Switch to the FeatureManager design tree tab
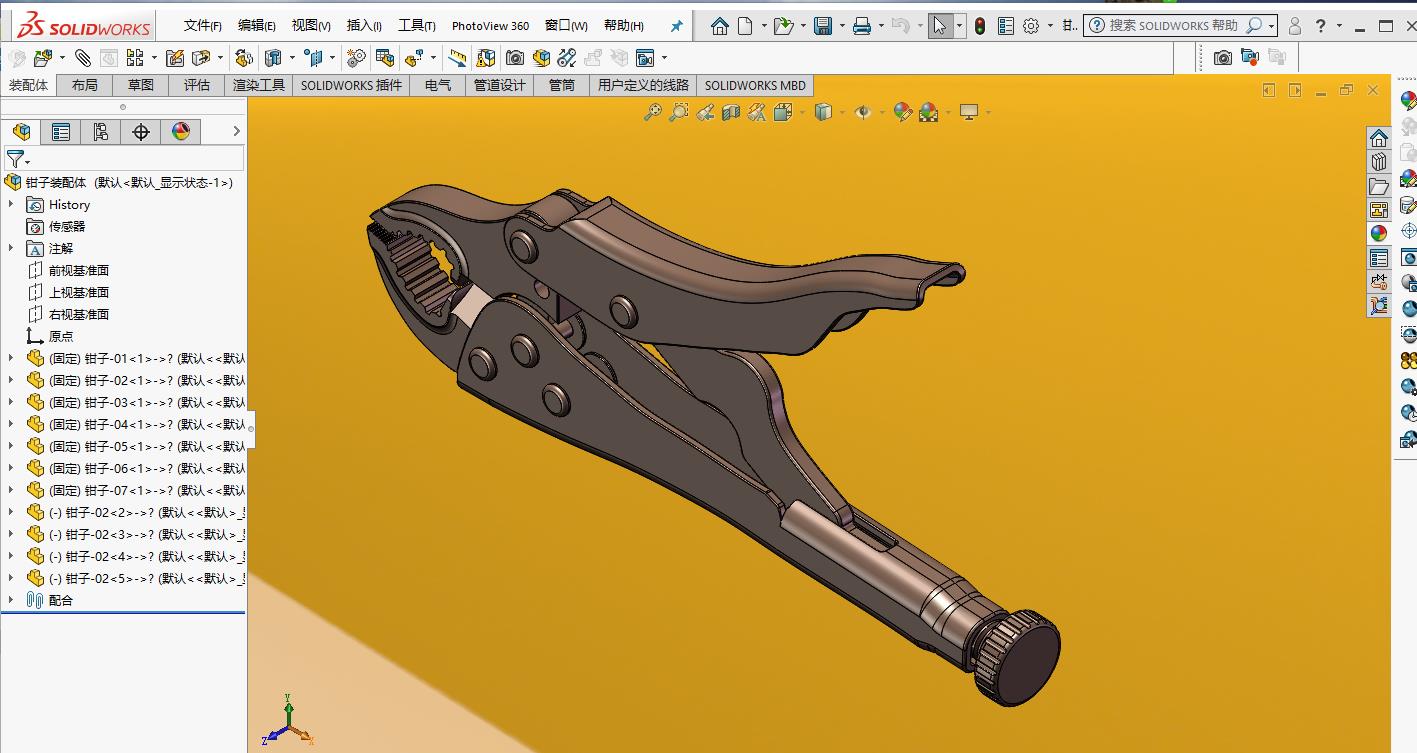Image resolution: width=1417 pixels, height=753 pixels. click(x=21, y=132)
